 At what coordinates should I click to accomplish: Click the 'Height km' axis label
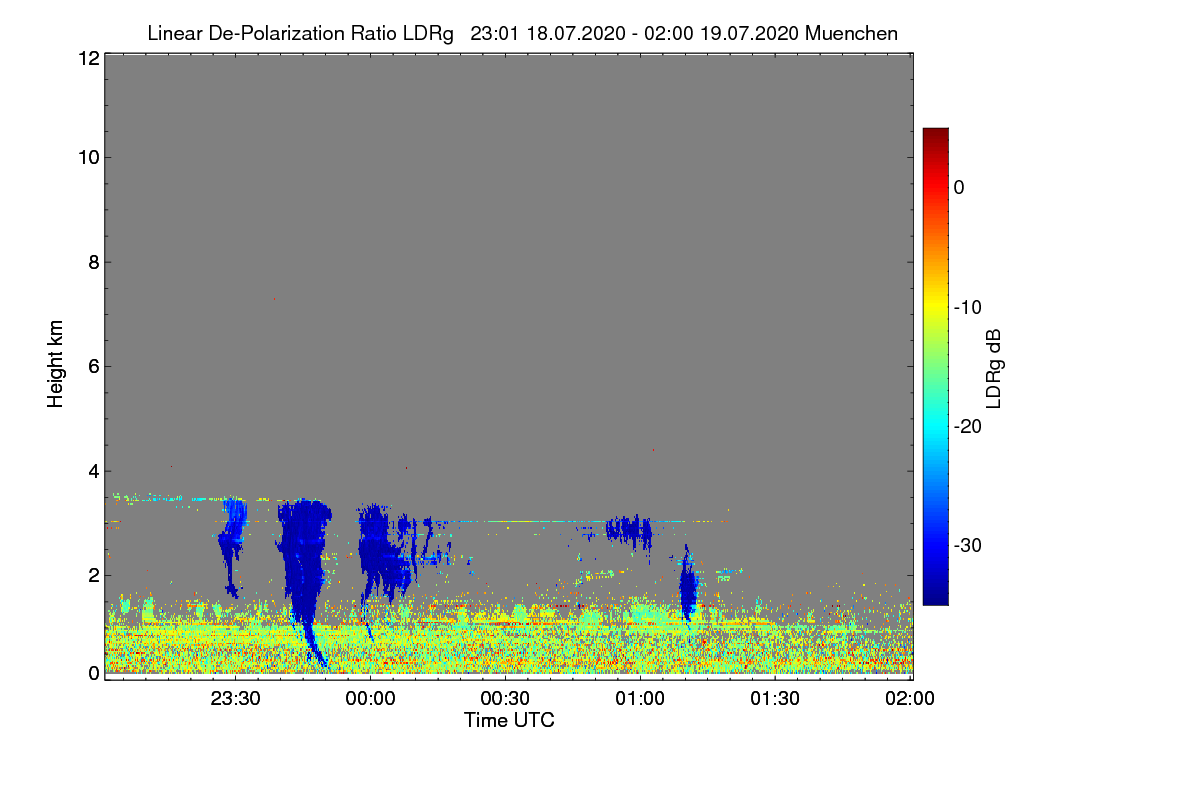coord(56,365)
